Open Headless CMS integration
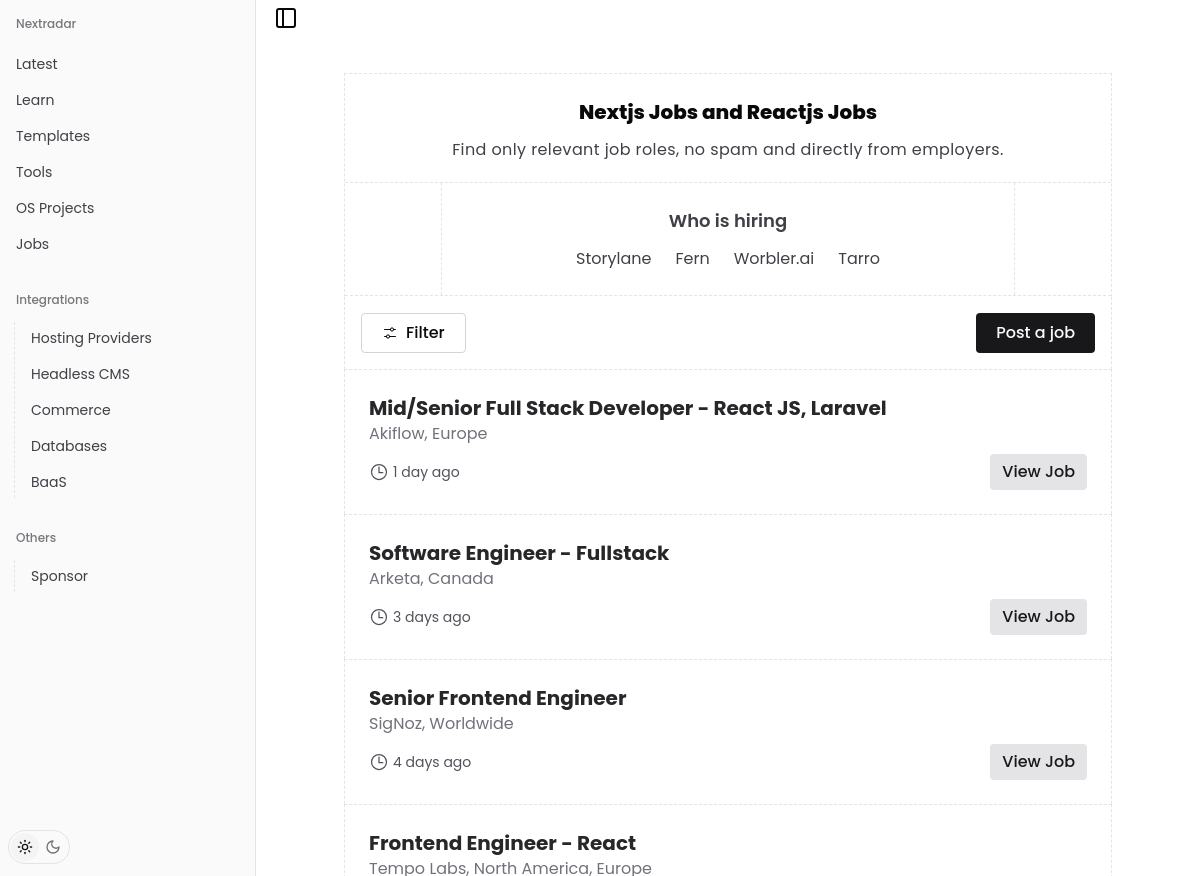 click(80, 374)
